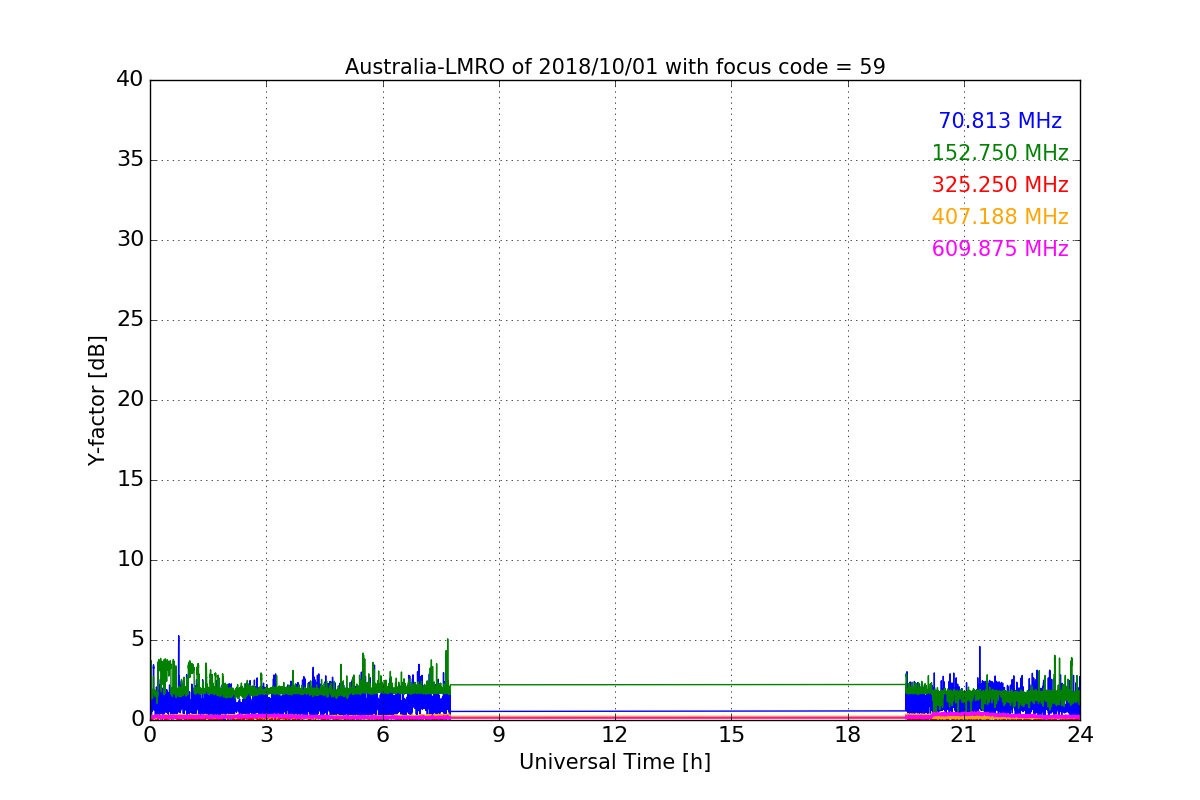Click x-axis tick label 12
Image resolution: width=1200 pixels, height=800 pixels.
pos(615,734)
